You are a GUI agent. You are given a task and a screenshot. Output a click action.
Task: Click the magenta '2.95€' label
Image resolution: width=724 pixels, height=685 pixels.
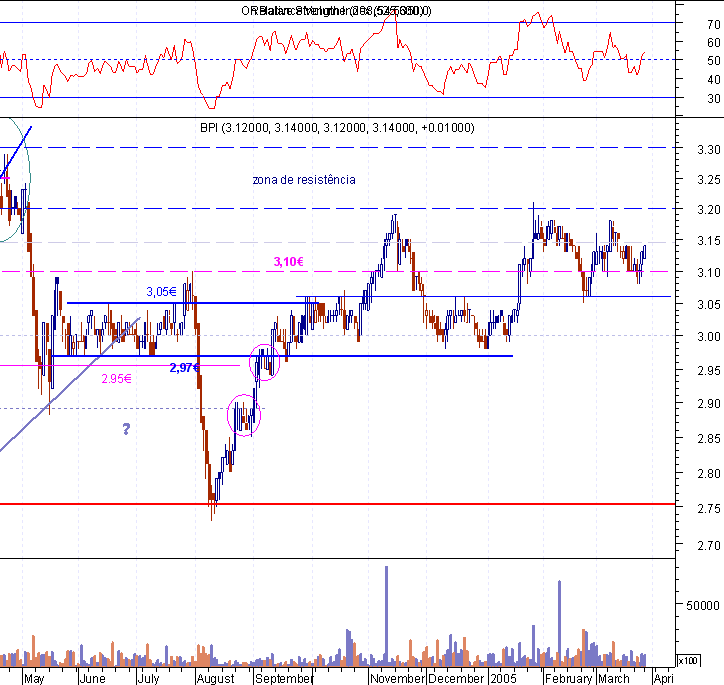point(116,379)
